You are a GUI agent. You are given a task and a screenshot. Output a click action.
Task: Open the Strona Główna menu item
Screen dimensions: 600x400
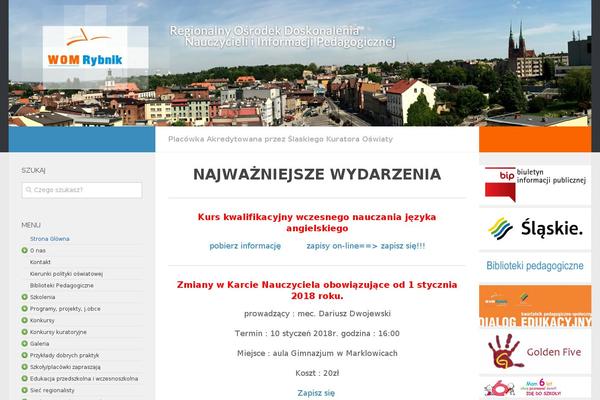(50, 239)
